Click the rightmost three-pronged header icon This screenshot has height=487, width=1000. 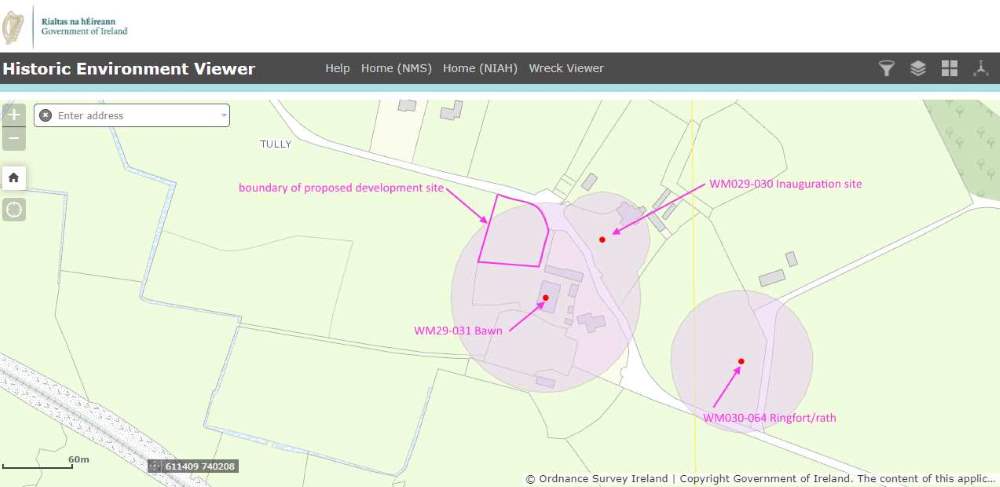click(x=982, y=68)
